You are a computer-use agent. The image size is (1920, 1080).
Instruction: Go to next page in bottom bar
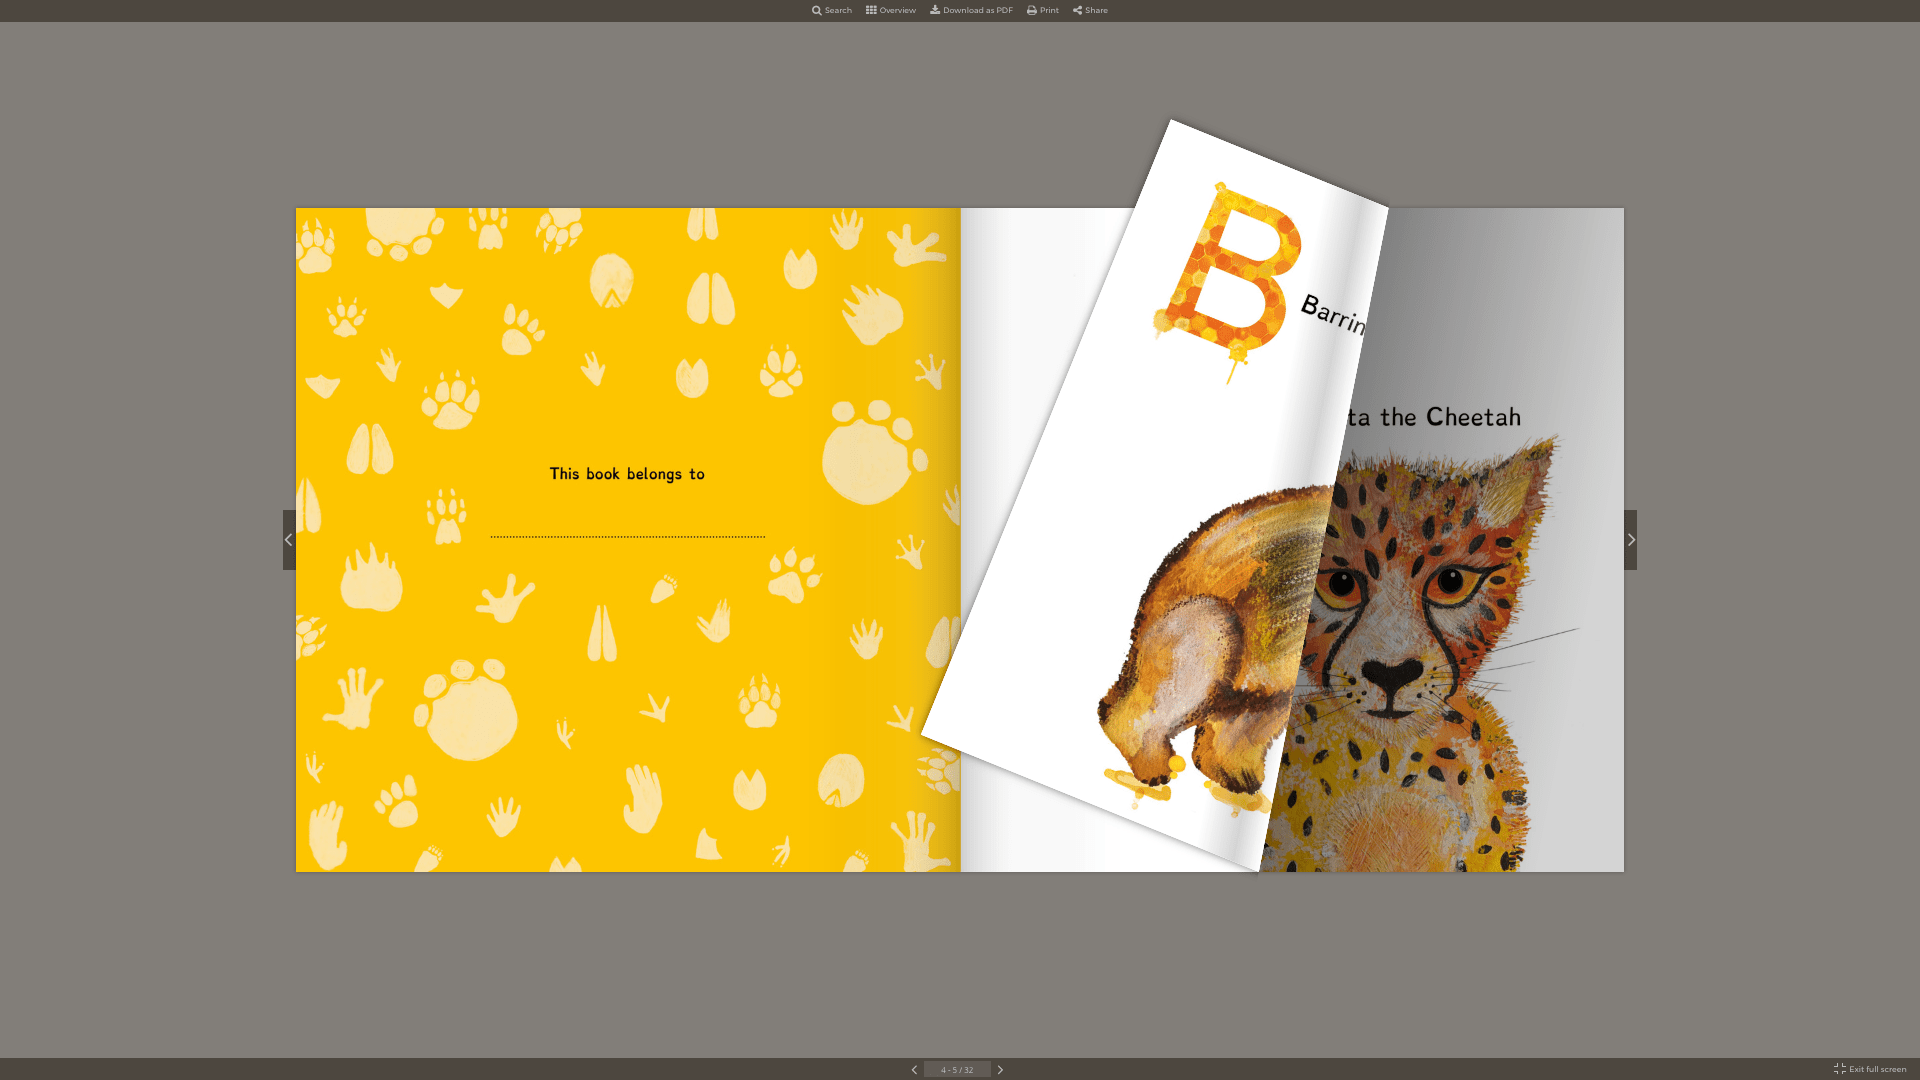tap(1000, 1070)
